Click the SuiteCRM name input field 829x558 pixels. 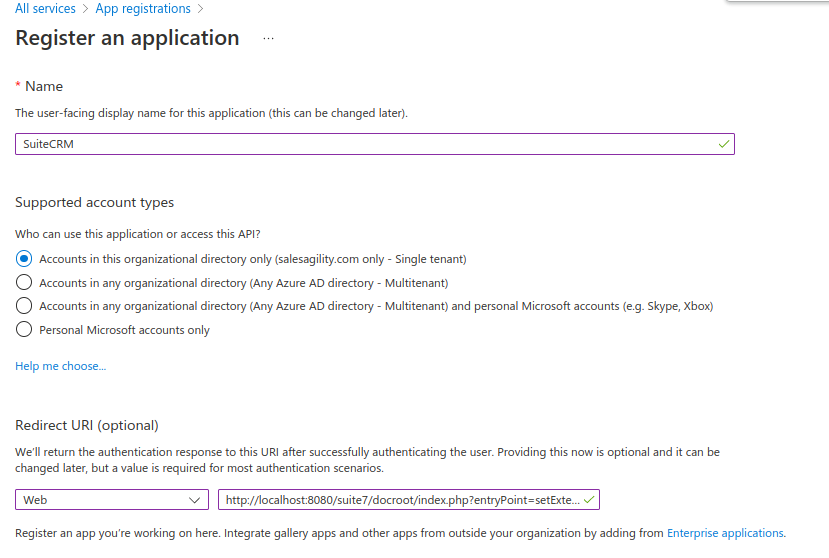point(375,144)
